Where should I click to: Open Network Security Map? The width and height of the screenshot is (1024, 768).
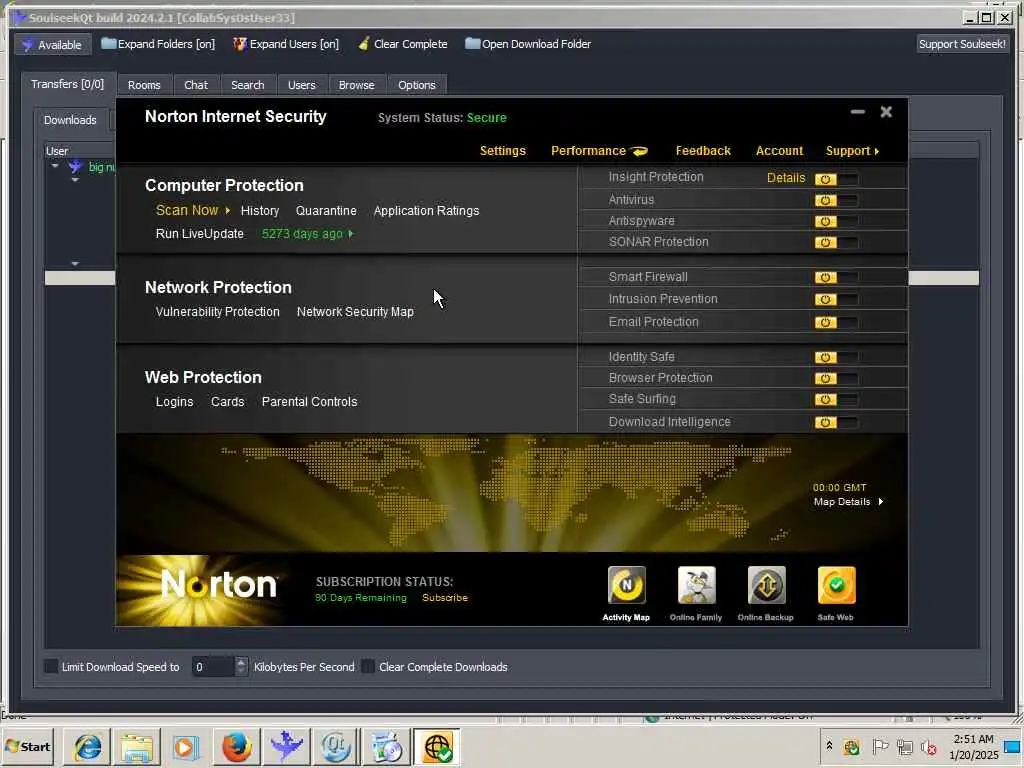[355, 312]
